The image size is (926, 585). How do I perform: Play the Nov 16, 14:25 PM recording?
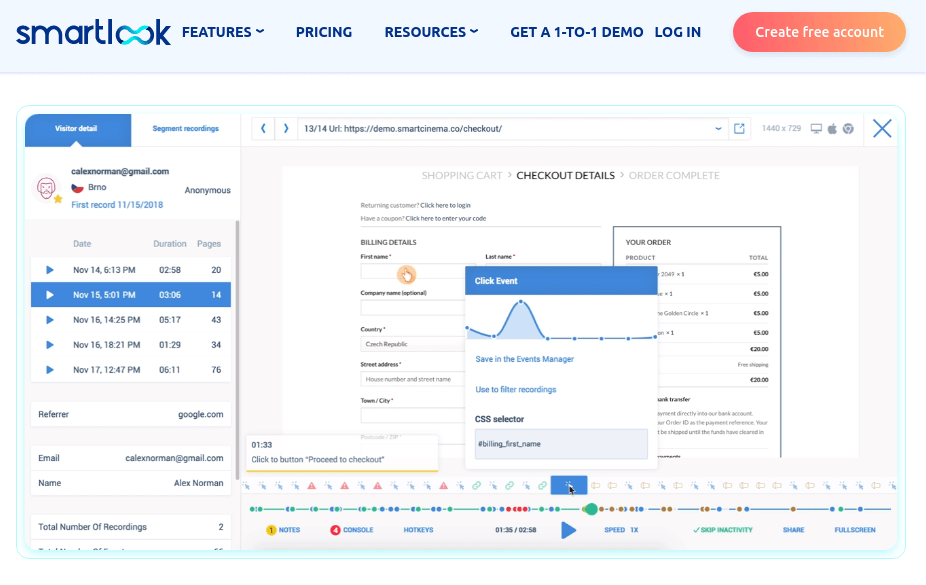tap(50, 319)
